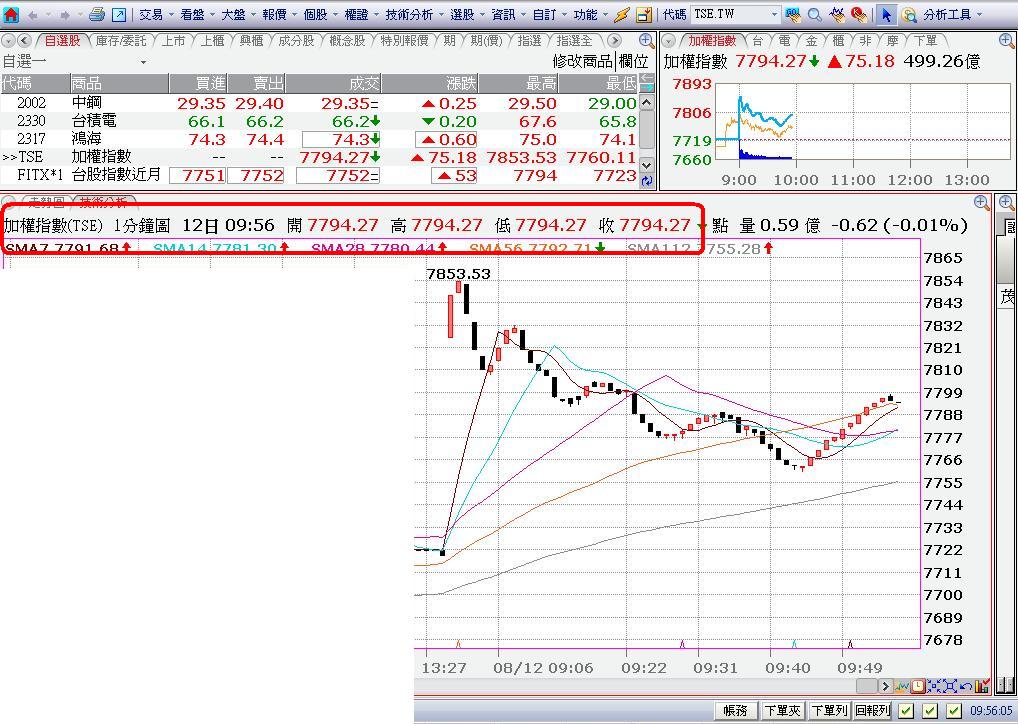Open the 自選一 watchlist dropdown

click(x=143, y=62)
